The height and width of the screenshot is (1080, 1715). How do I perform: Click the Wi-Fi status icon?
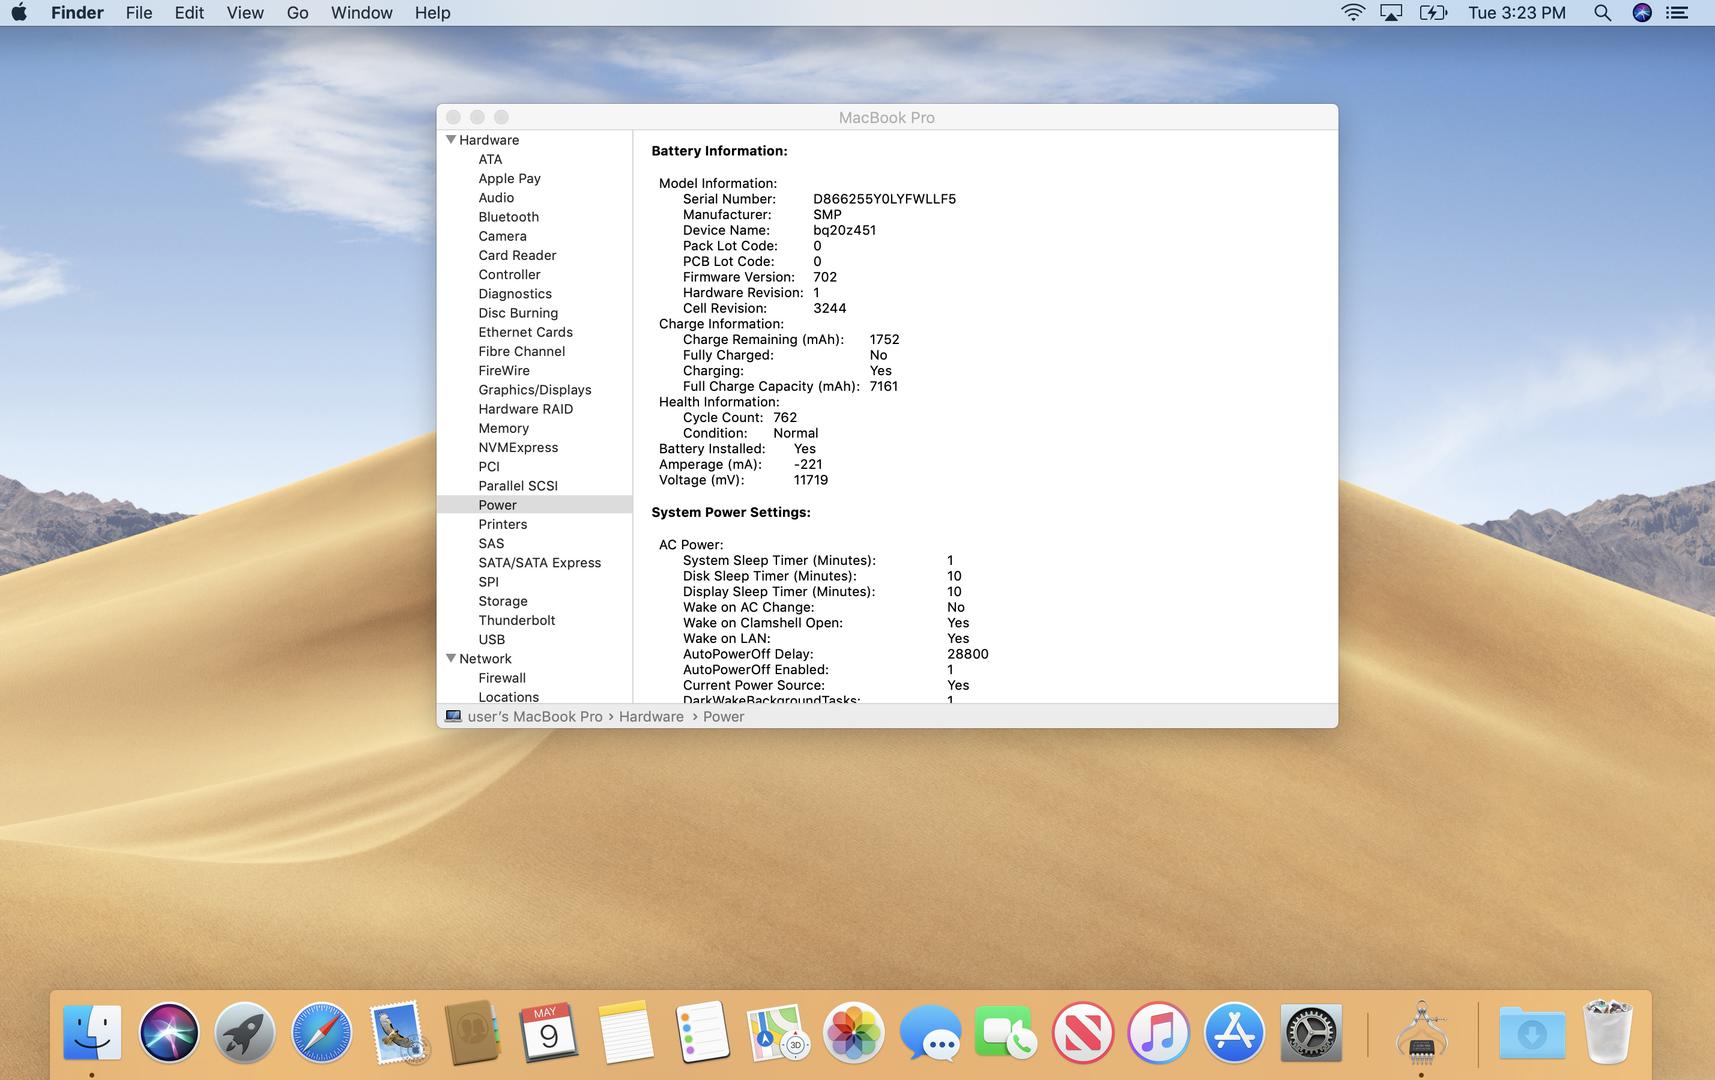[x=1352, y=13]
